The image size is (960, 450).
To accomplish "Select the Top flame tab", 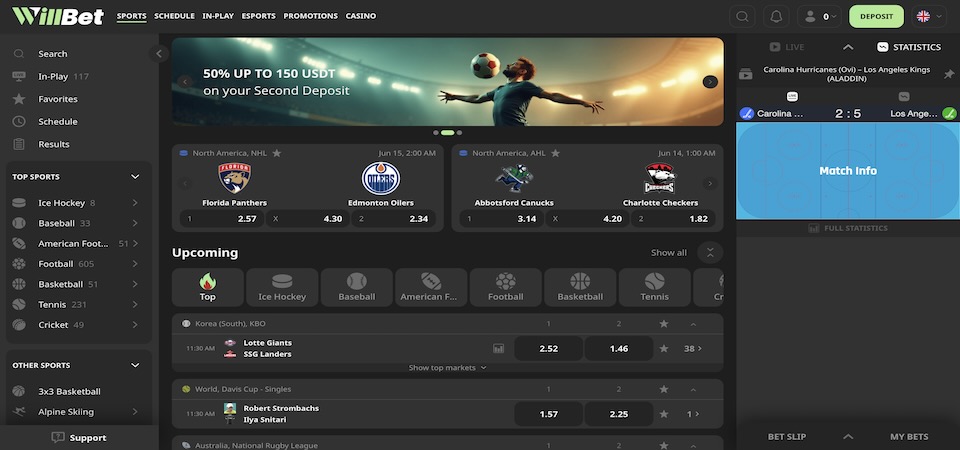I will pos(208,287).
